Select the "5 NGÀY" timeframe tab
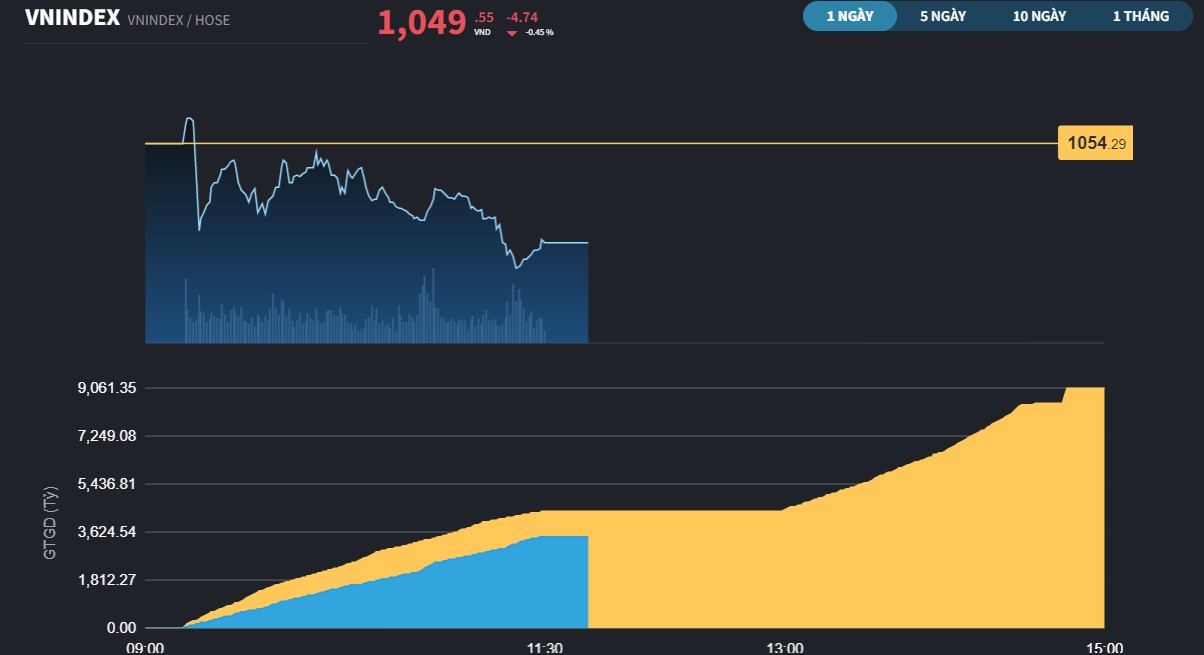This screenshot has width=1204, height=655. pyautogui.click(x=941, y=16)
